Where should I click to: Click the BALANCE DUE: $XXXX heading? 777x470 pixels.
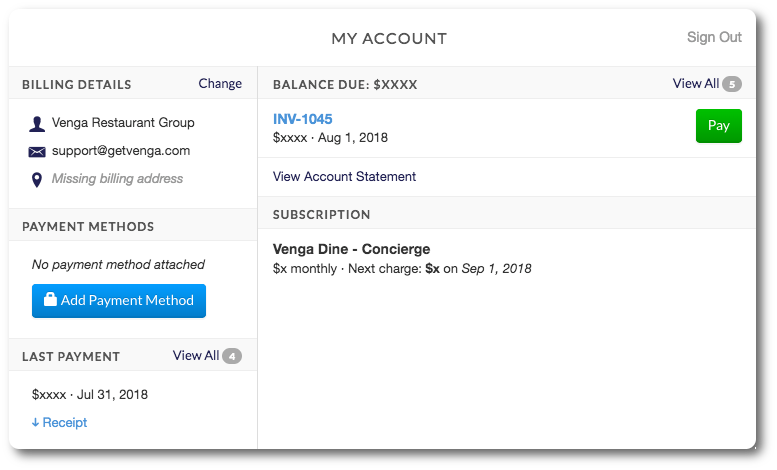(x=345, y=84)
